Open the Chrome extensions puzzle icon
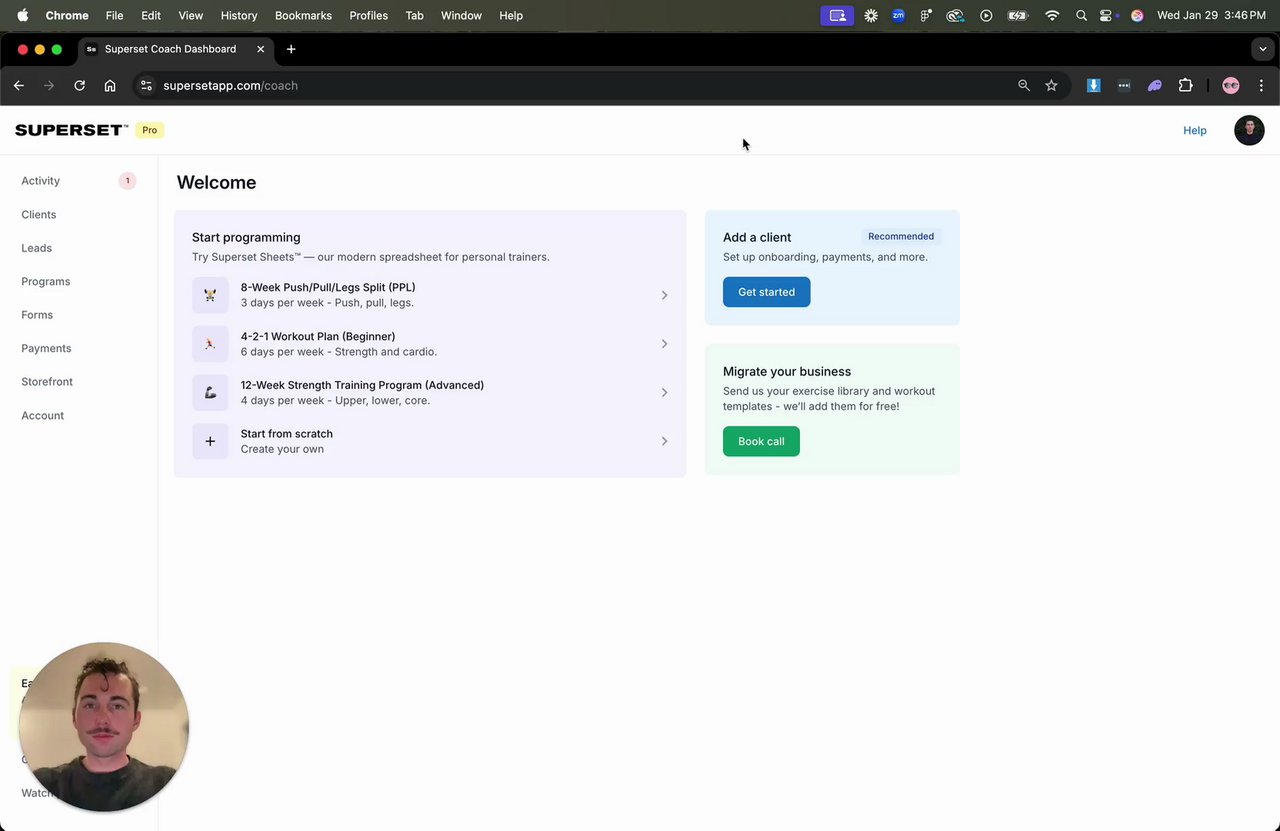The height and width of the screenshot is (831, 1280). point(1186,86)
